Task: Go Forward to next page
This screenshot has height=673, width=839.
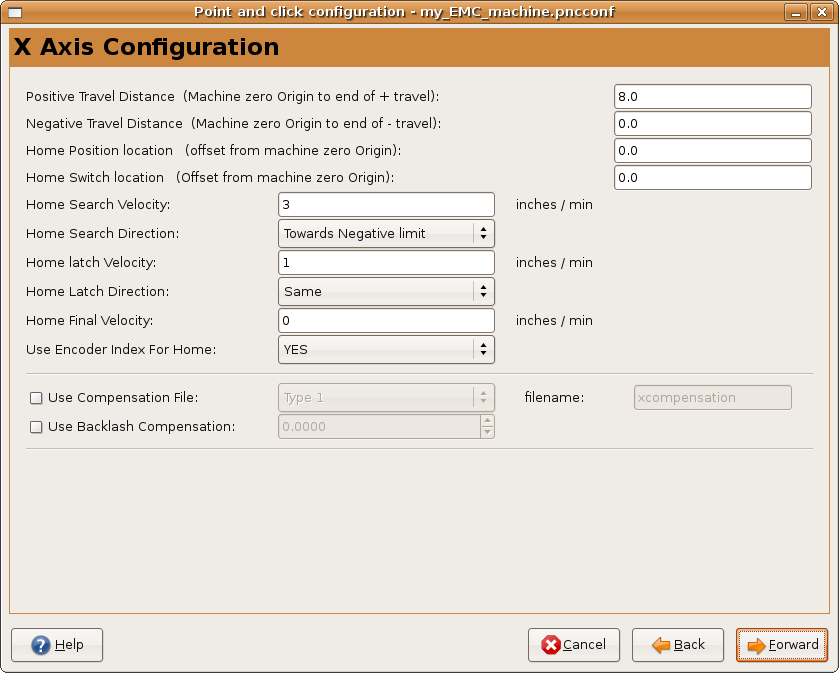Action: pos(782,645)
